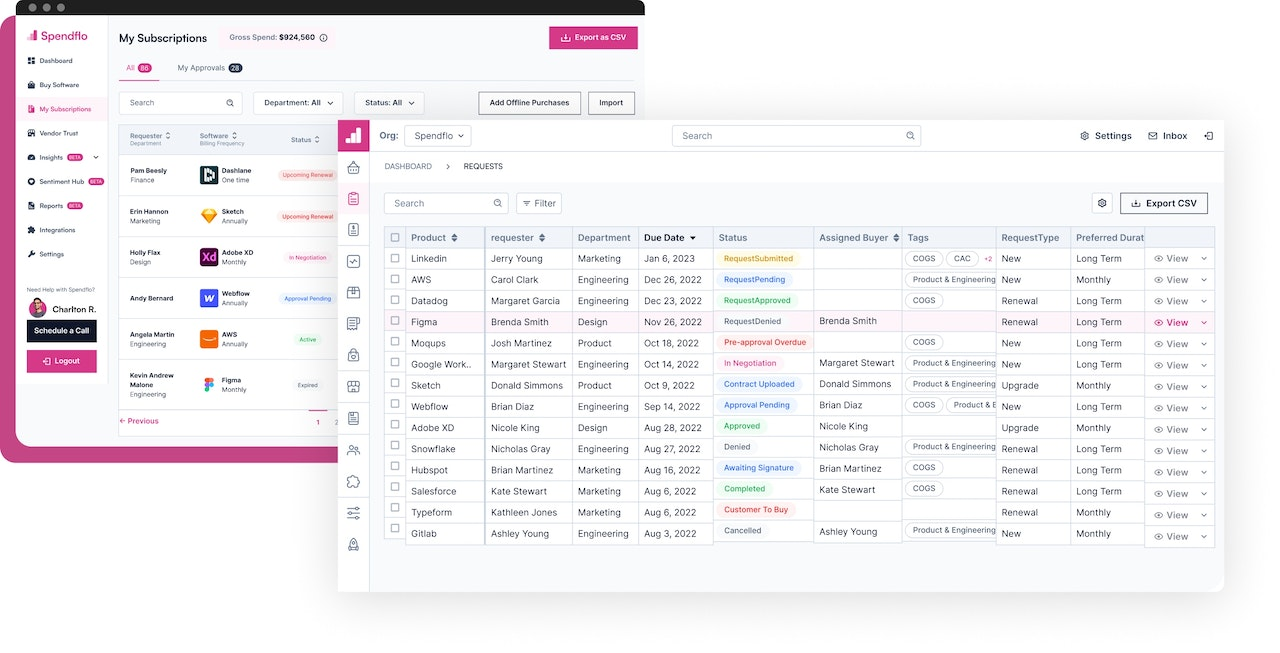The height and width of the screenshot is (653, 1280).
Task: Click the table settings gear beside Export CSV
Action: (1102, 203)
